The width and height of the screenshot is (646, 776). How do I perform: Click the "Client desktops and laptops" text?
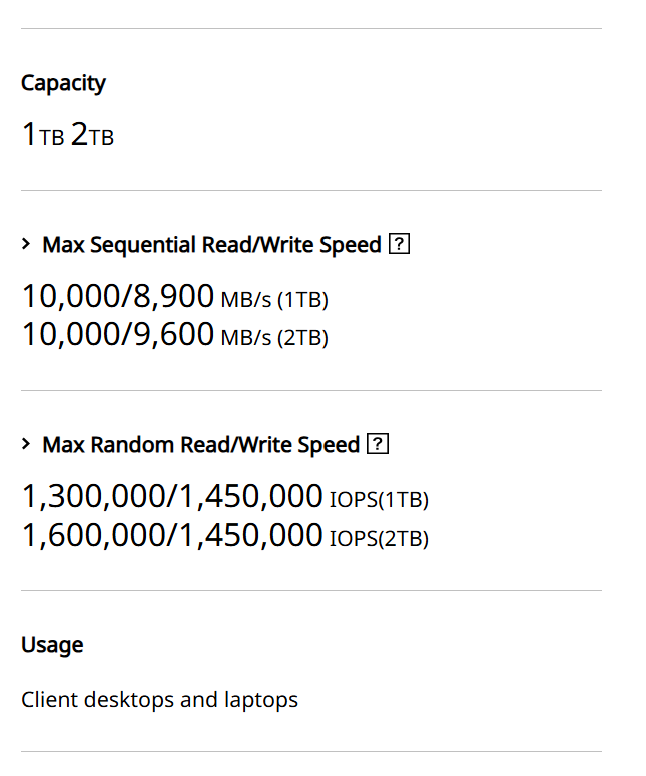[159, 699]
